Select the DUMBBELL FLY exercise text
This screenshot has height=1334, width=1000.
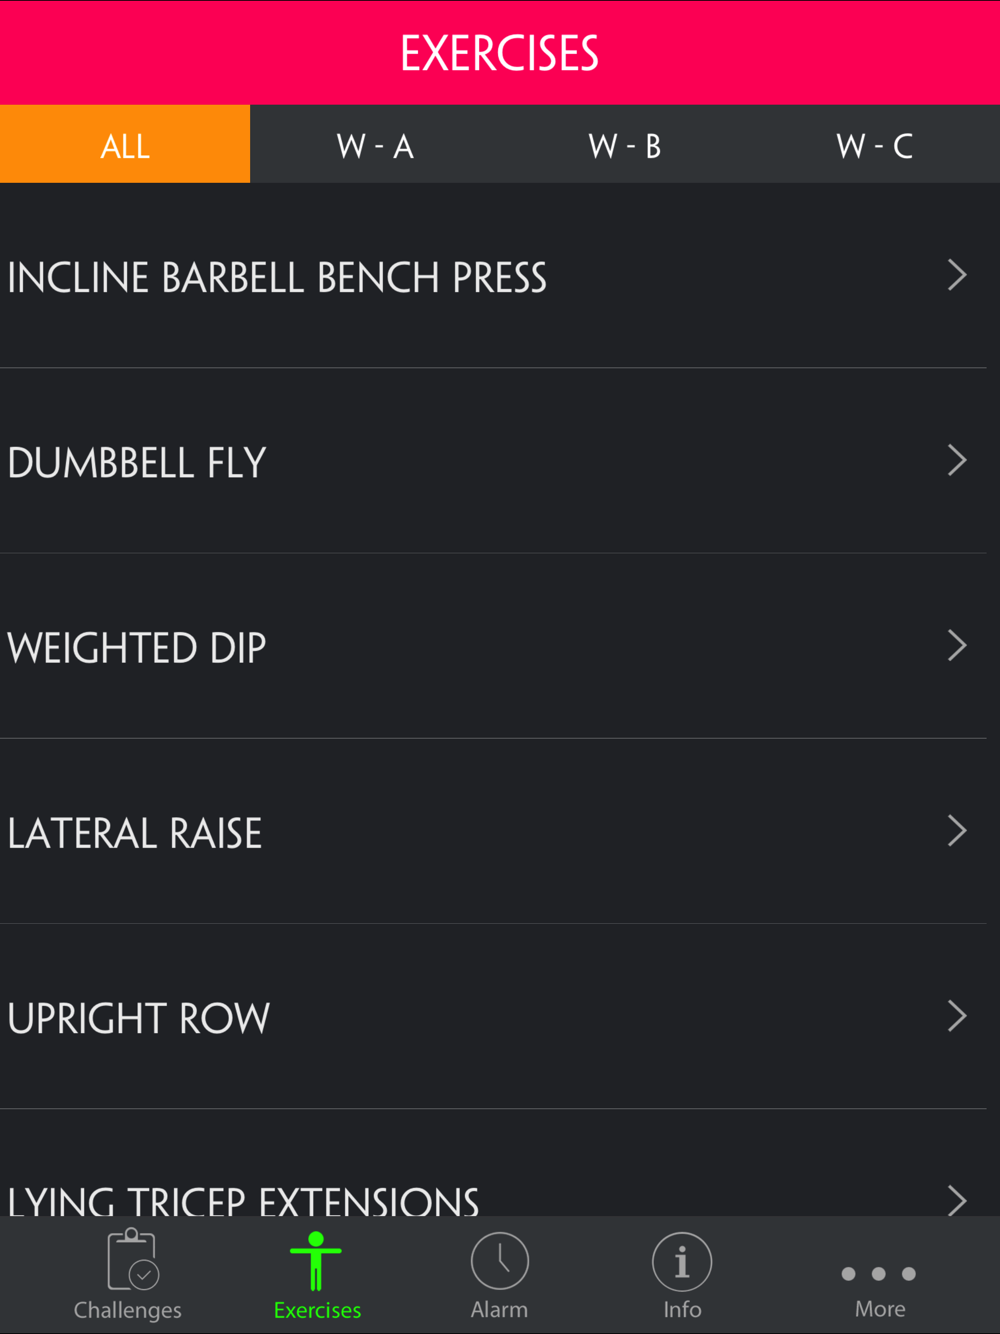tap(137, 463)
